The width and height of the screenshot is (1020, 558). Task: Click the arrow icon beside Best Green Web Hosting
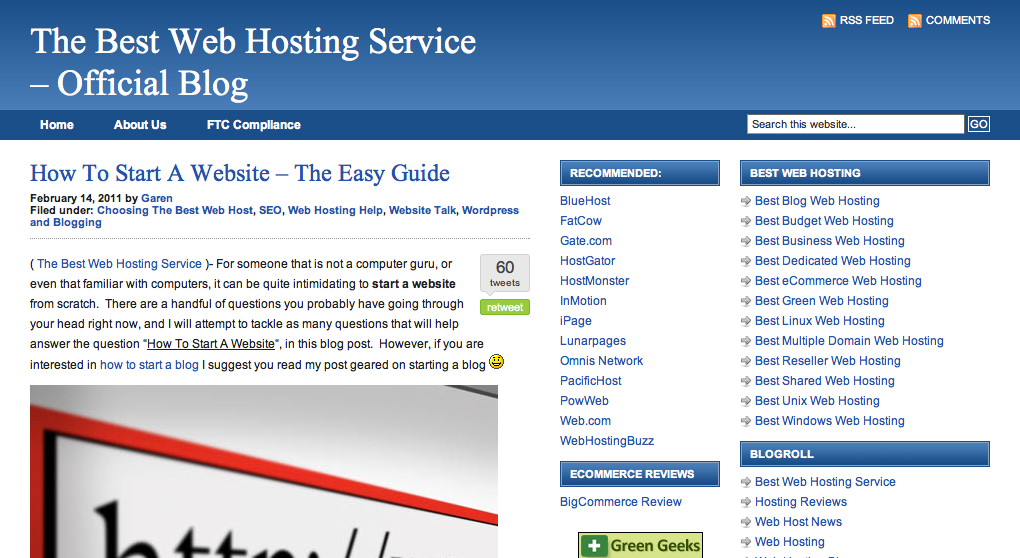(x=746, y=302)
